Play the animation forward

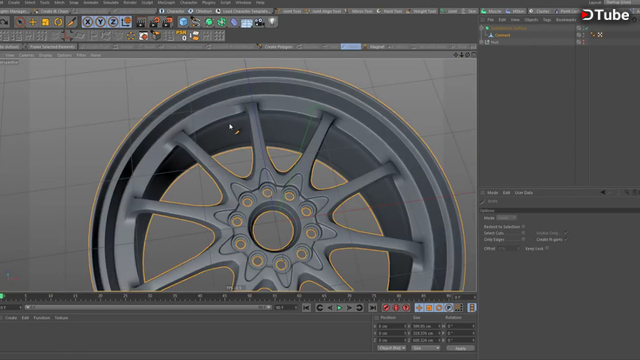point(339,308)
